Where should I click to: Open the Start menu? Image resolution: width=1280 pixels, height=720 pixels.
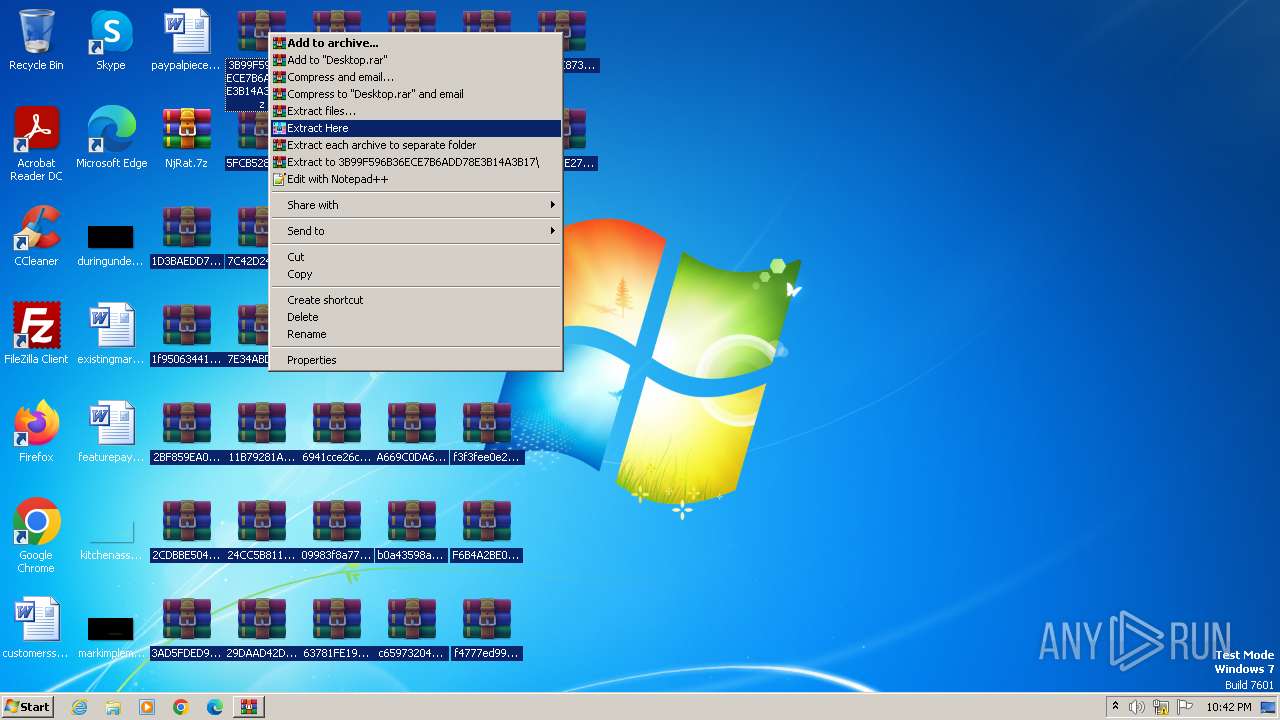pos(27,706)
